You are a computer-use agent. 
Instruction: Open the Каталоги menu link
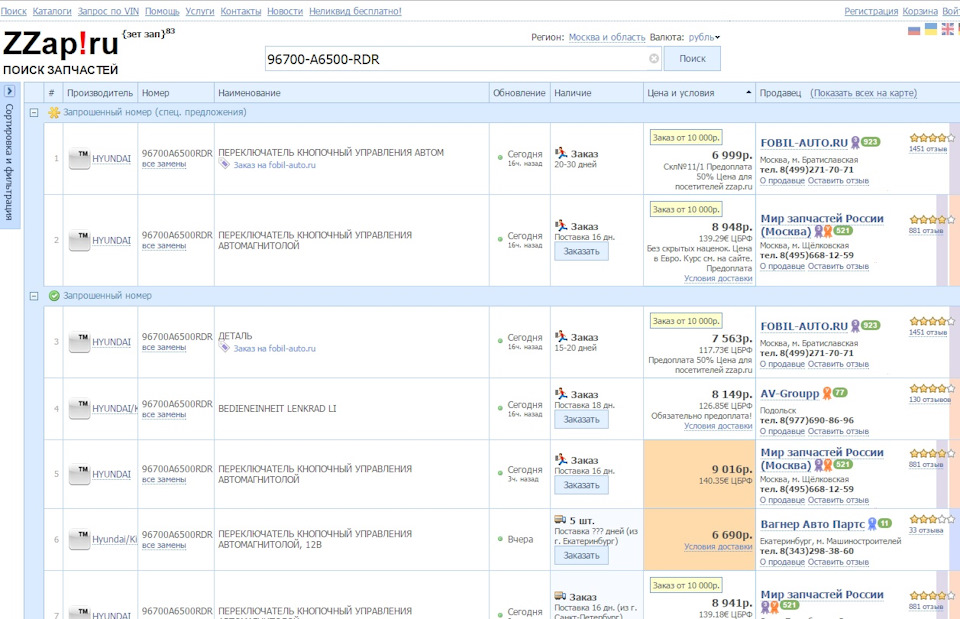(52, 11)
